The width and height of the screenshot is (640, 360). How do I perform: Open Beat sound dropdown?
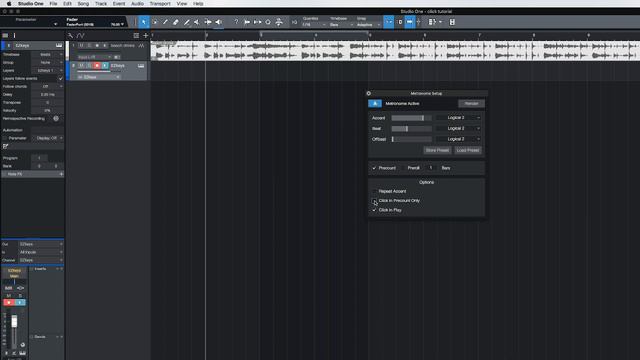click(x=458, y=128)
